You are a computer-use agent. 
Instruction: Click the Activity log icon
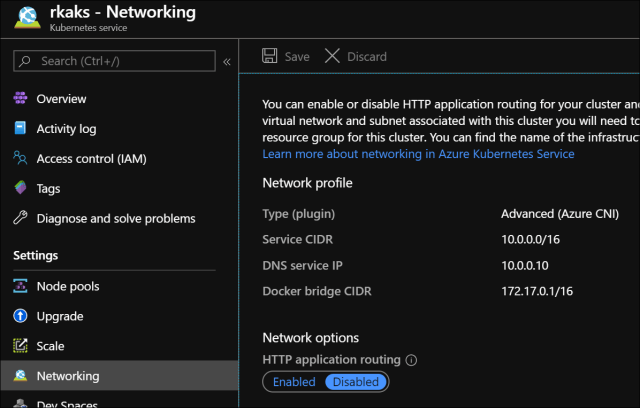20,129
